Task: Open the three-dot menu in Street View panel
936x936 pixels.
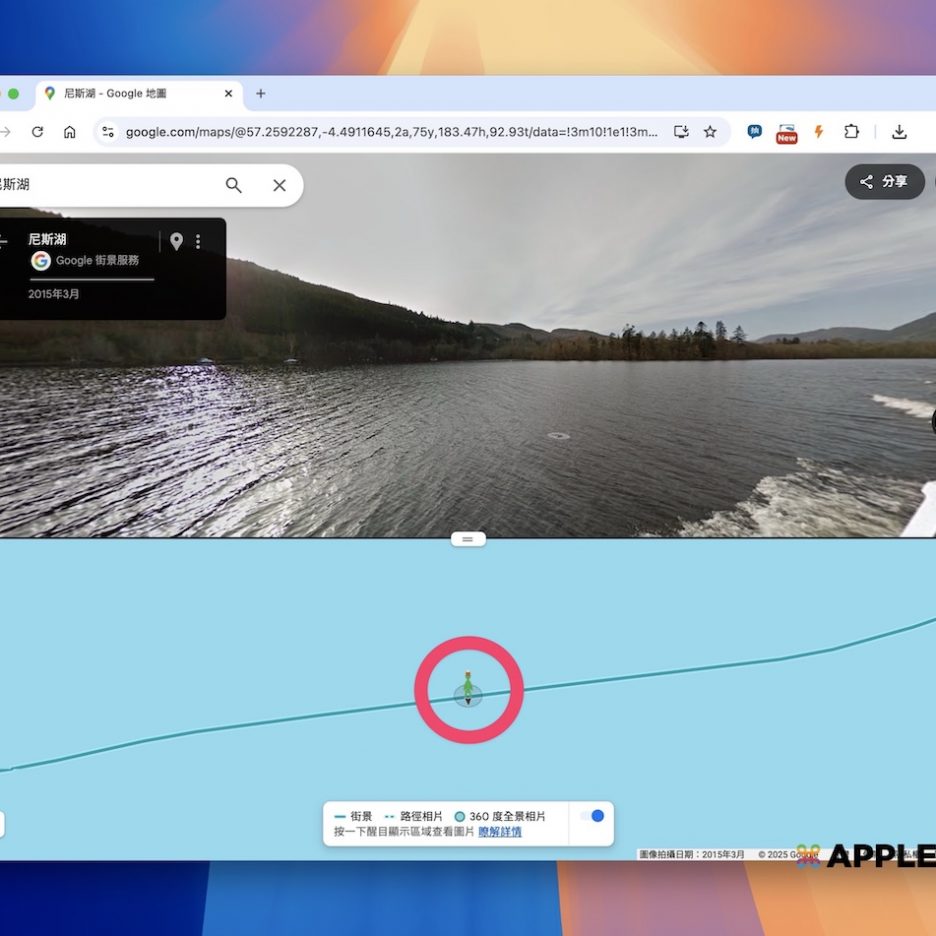Action: [x=198, y=241]
